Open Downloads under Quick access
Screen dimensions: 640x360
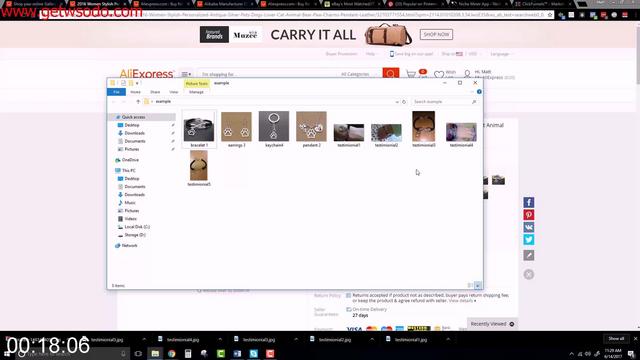tap(134, 133)
